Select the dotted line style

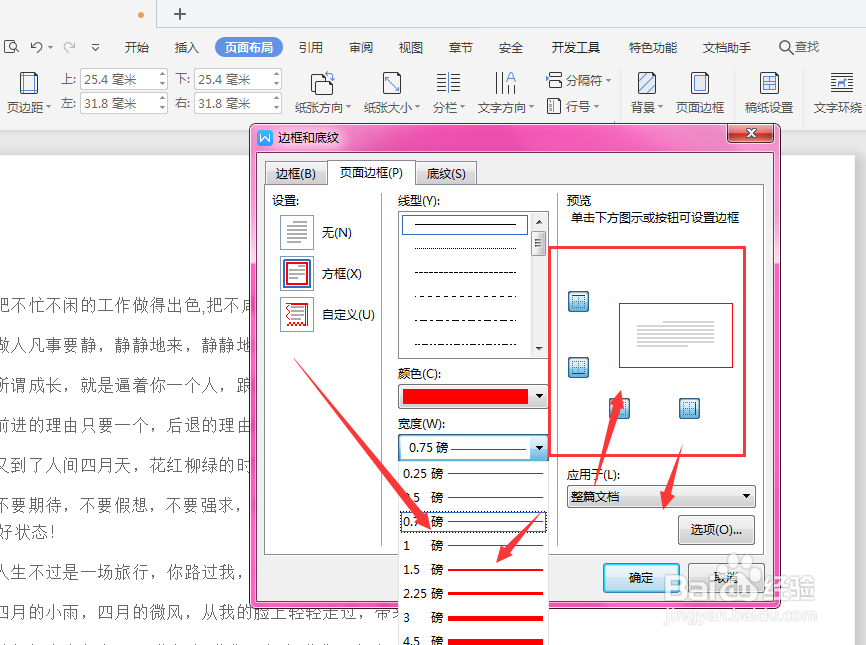pyautogui.click(x=465, y=249)
